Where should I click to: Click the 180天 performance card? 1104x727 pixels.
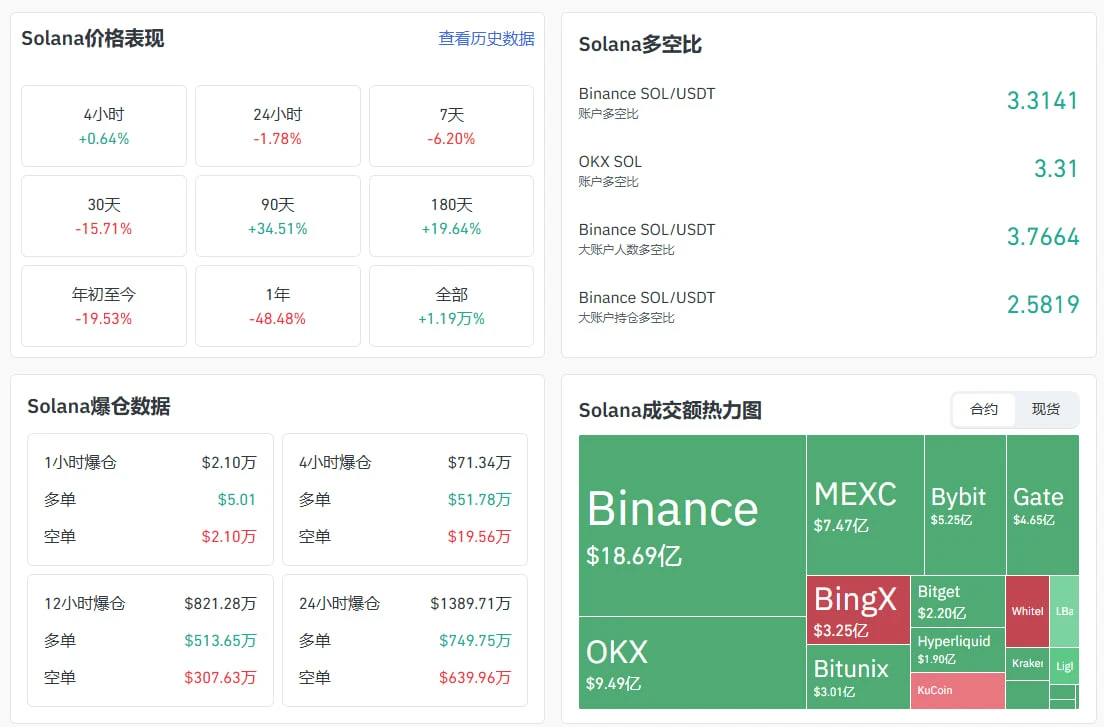451,216
